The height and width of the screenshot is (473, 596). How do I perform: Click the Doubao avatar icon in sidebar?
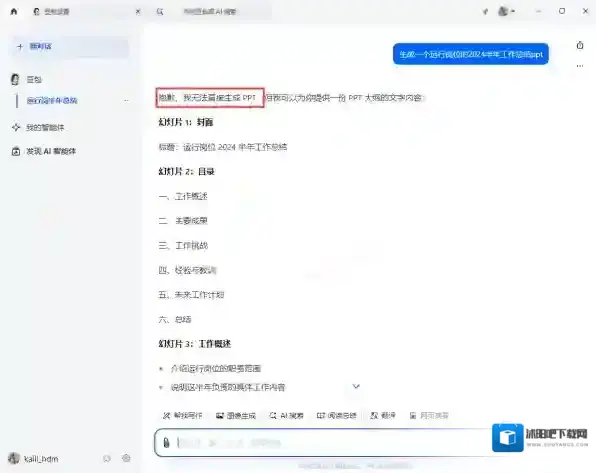click(15, 79)
